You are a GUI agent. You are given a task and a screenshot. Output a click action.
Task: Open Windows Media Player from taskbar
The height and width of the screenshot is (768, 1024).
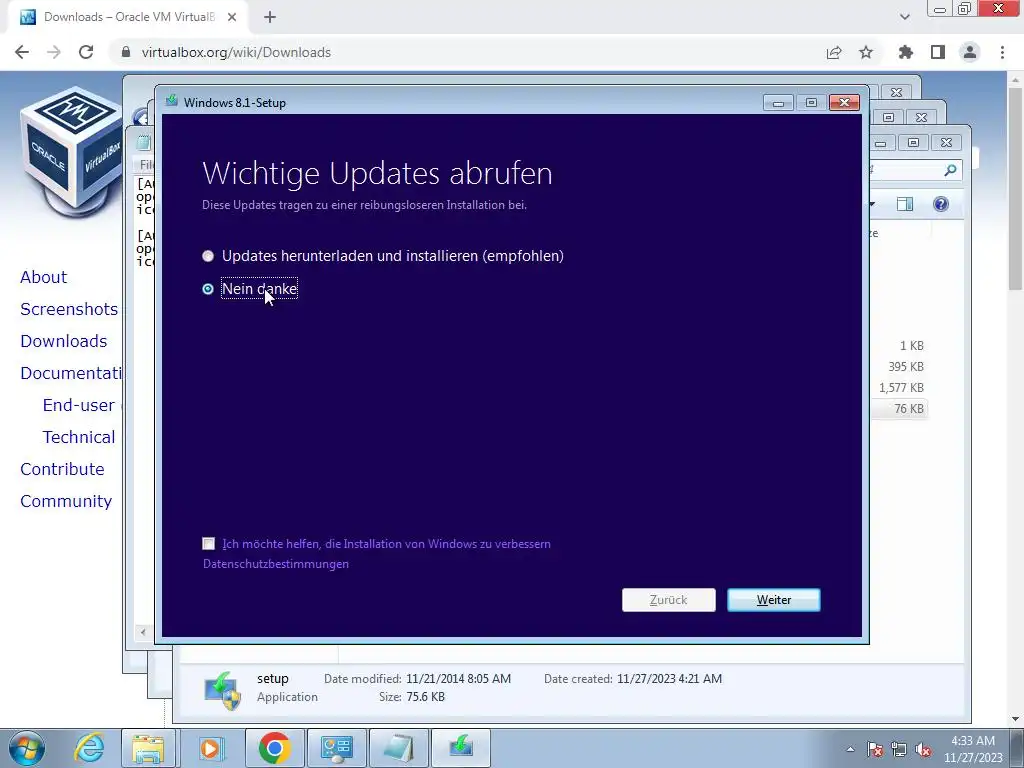[x=210, y=748]
